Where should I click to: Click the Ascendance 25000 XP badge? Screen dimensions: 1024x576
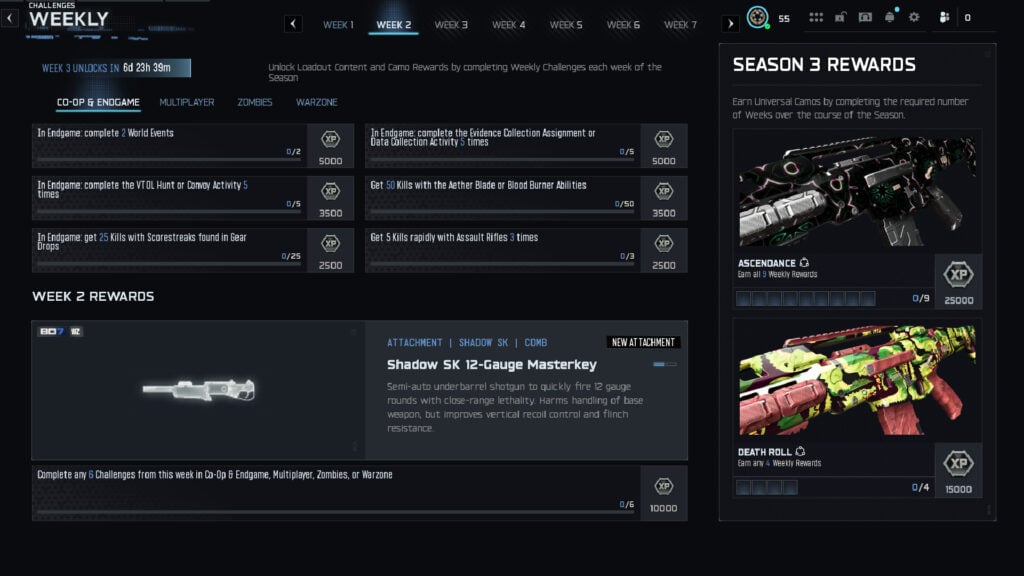958,281
